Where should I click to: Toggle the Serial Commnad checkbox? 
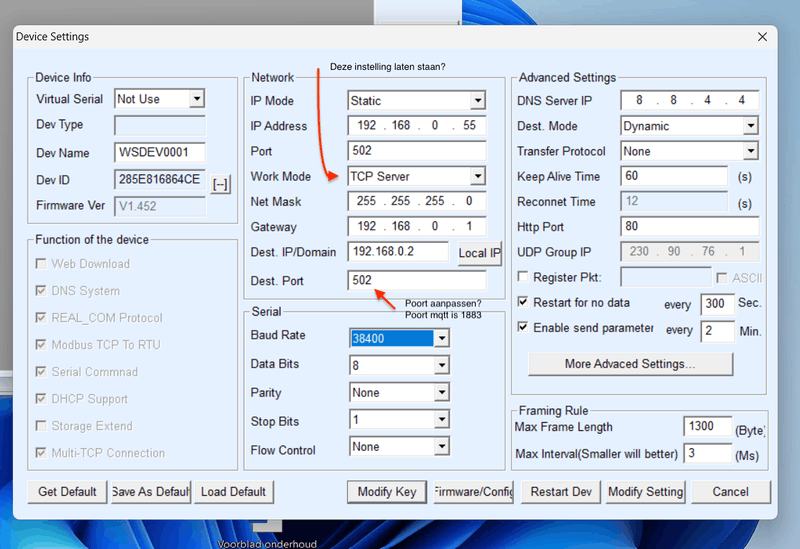(x=41, y=372)
